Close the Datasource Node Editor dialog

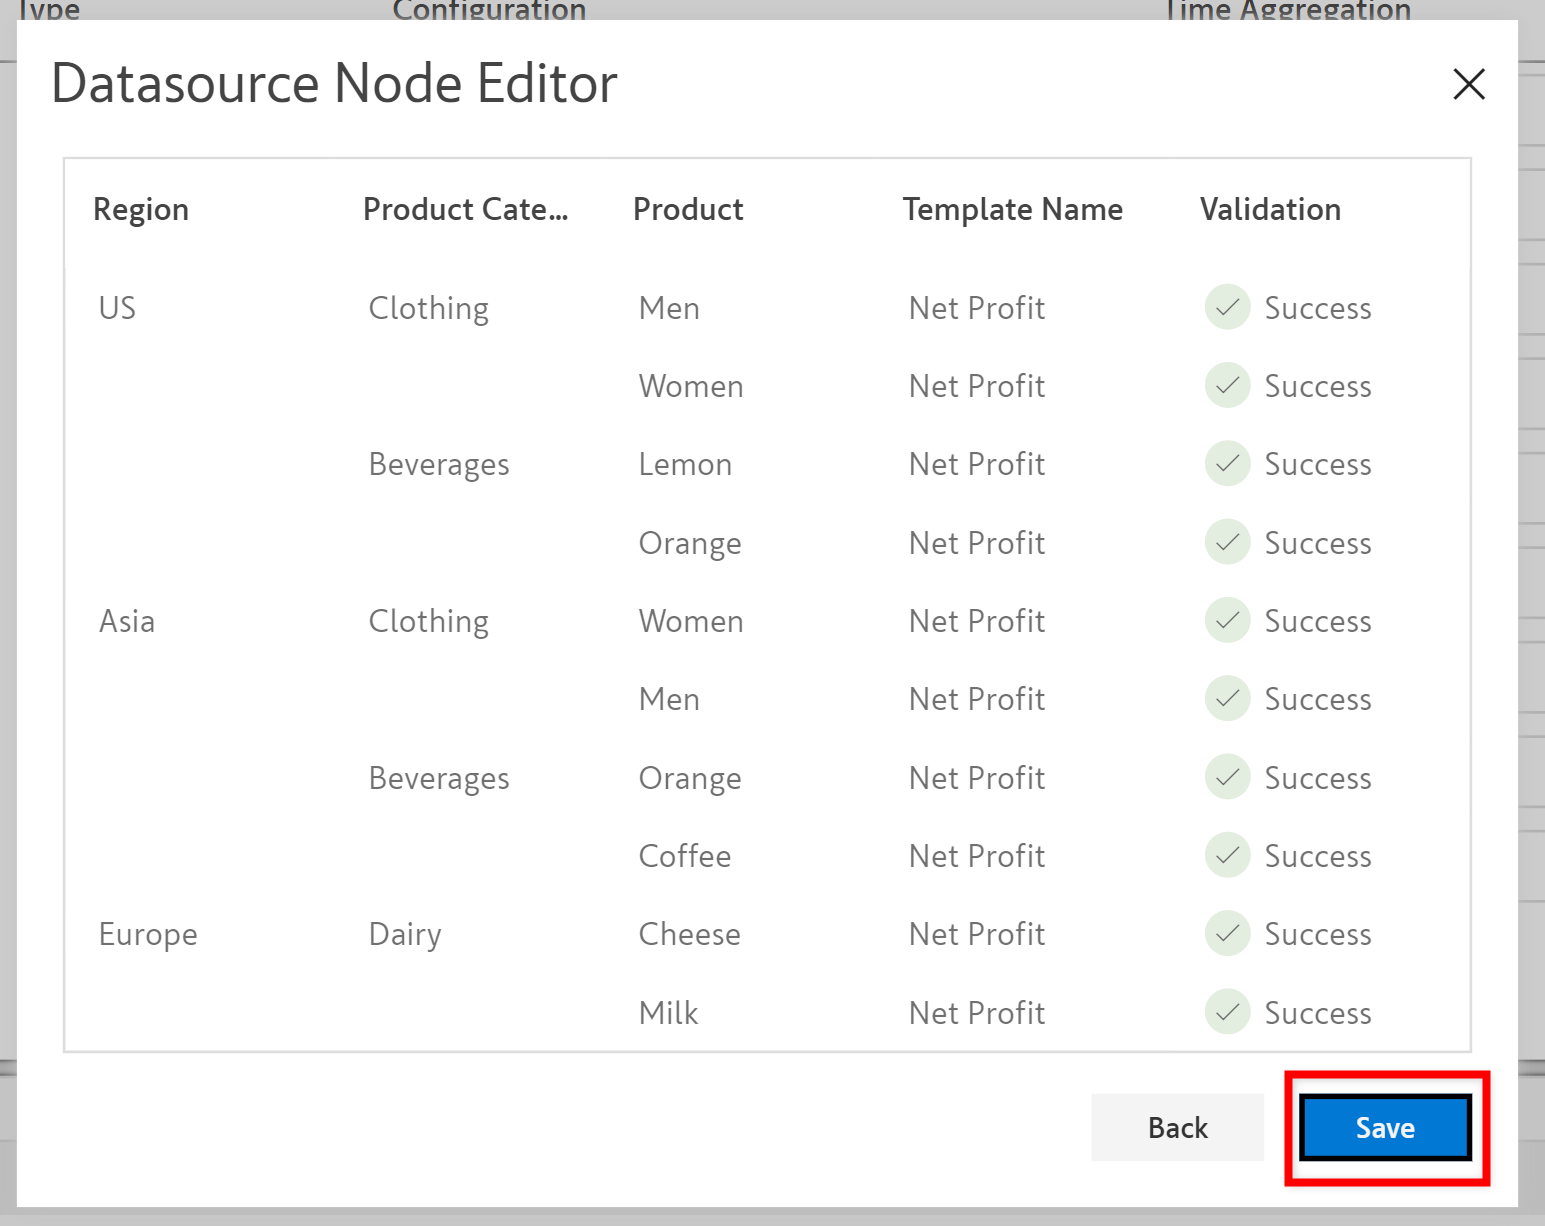(1468, 84)
